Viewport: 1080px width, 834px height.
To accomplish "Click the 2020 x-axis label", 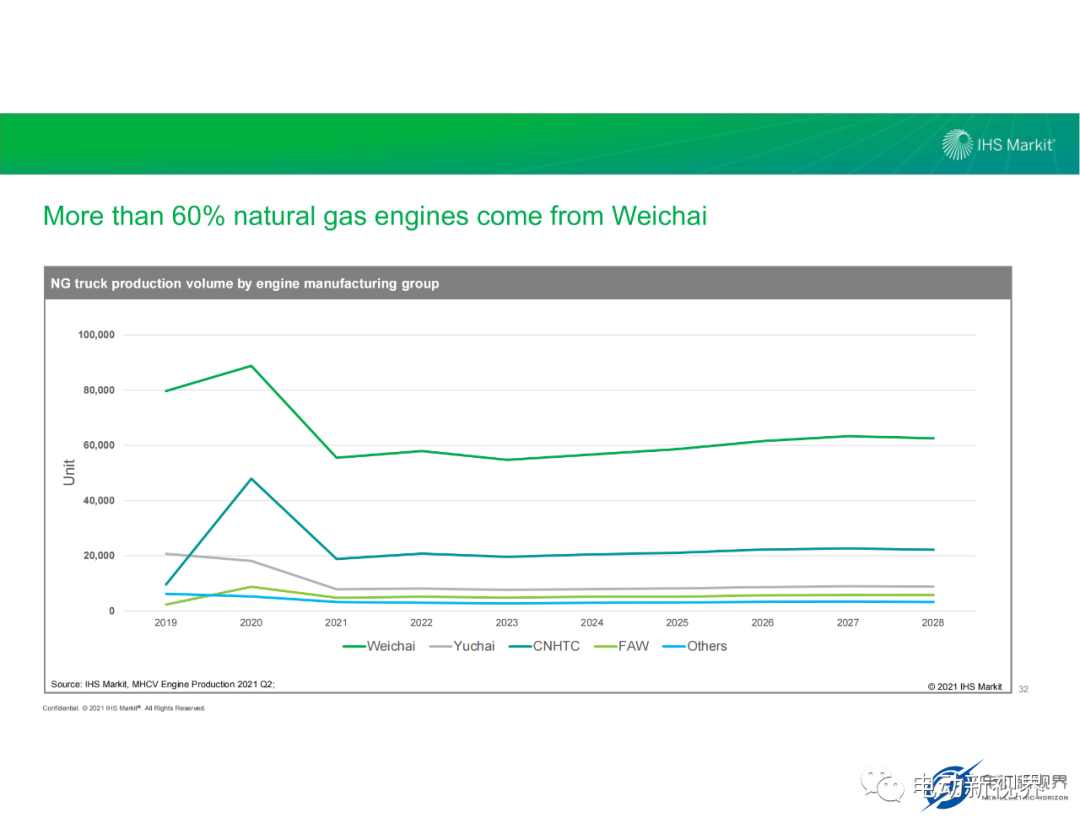I will coord(251,623).
